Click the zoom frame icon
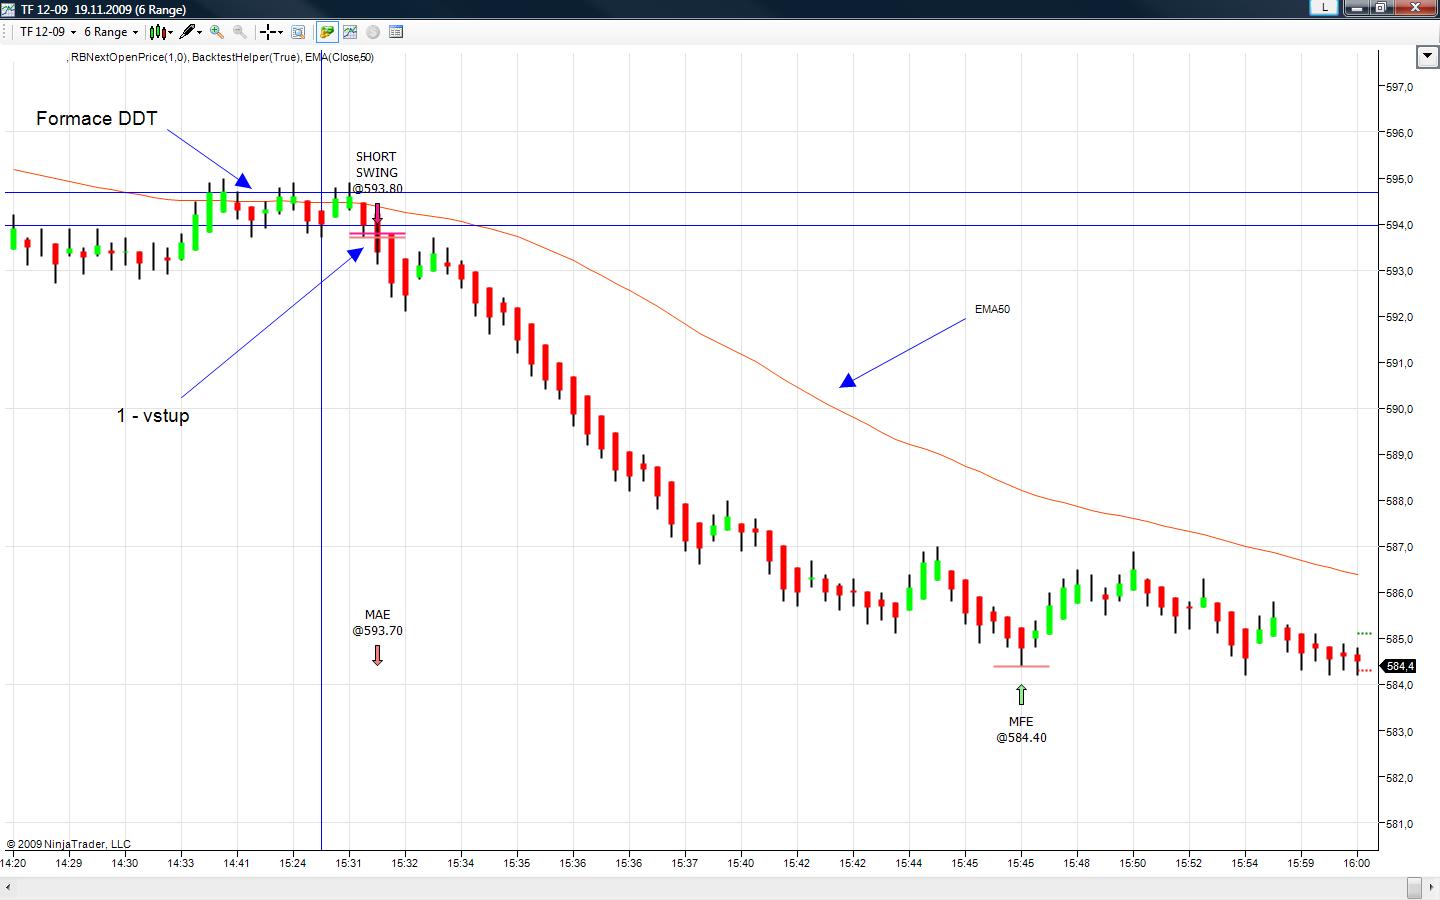Screen dimensions: 1440x900 298,32
